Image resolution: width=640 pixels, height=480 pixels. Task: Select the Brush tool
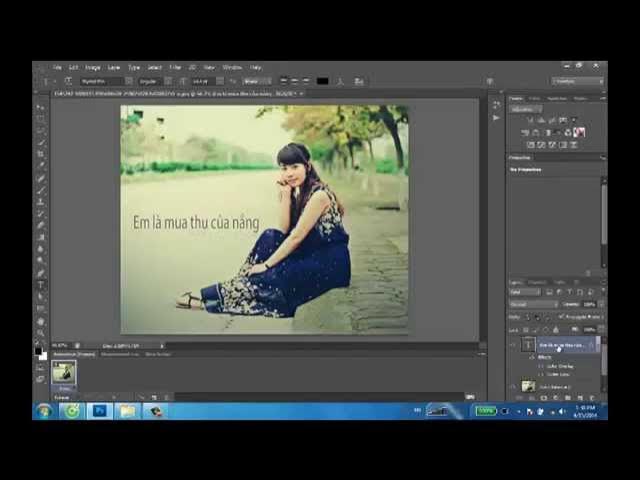[x=40, y=190]
